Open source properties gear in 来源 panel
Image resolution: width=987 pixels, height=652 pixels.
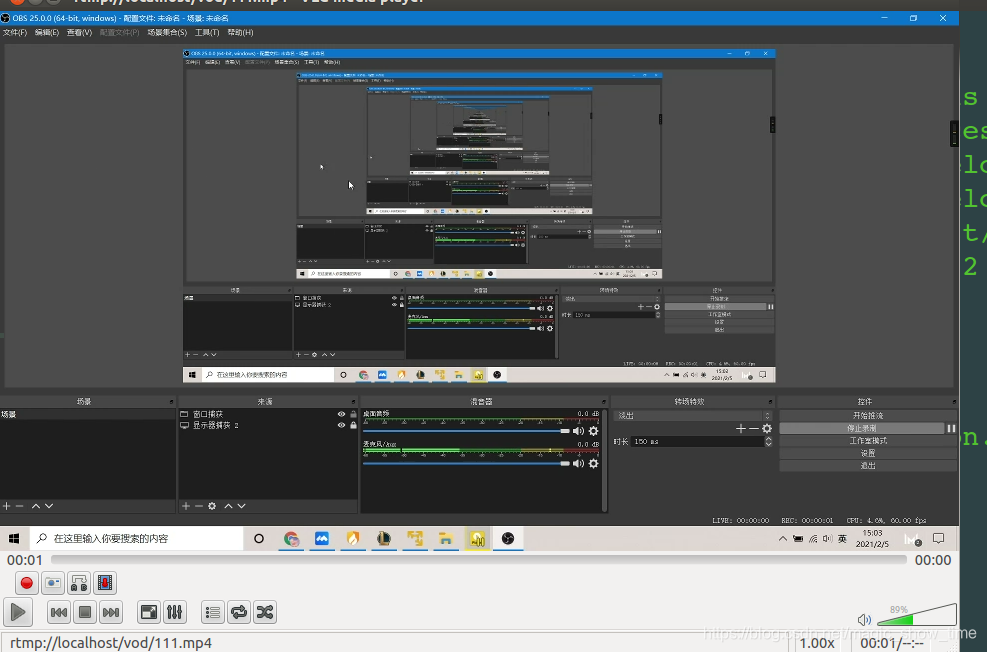click(212, 506)
